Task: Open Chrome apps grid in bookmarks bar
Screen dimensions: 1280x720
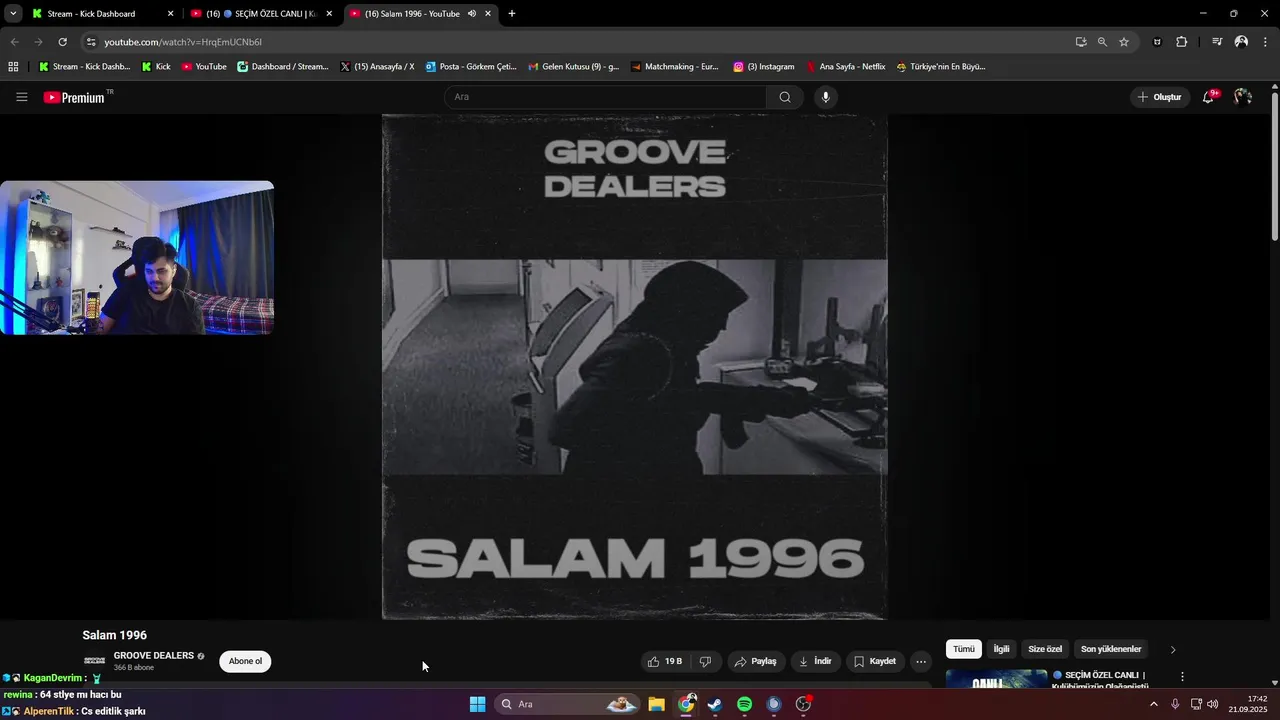Action: click(13, 67)
